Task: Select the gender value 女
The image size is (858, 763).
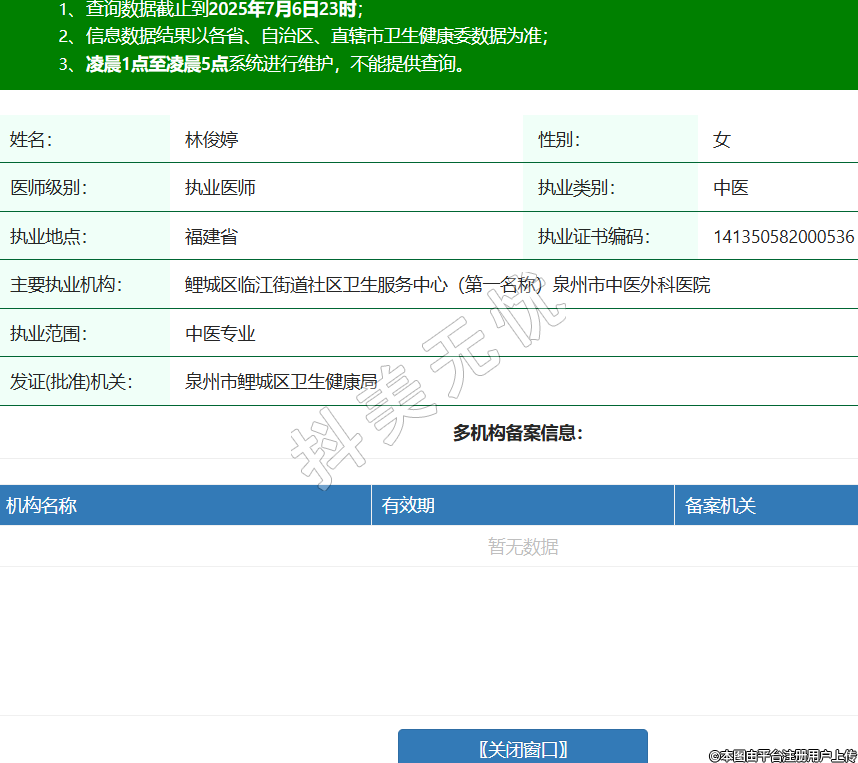Action: pyautogui.click(x=721, y=140)
